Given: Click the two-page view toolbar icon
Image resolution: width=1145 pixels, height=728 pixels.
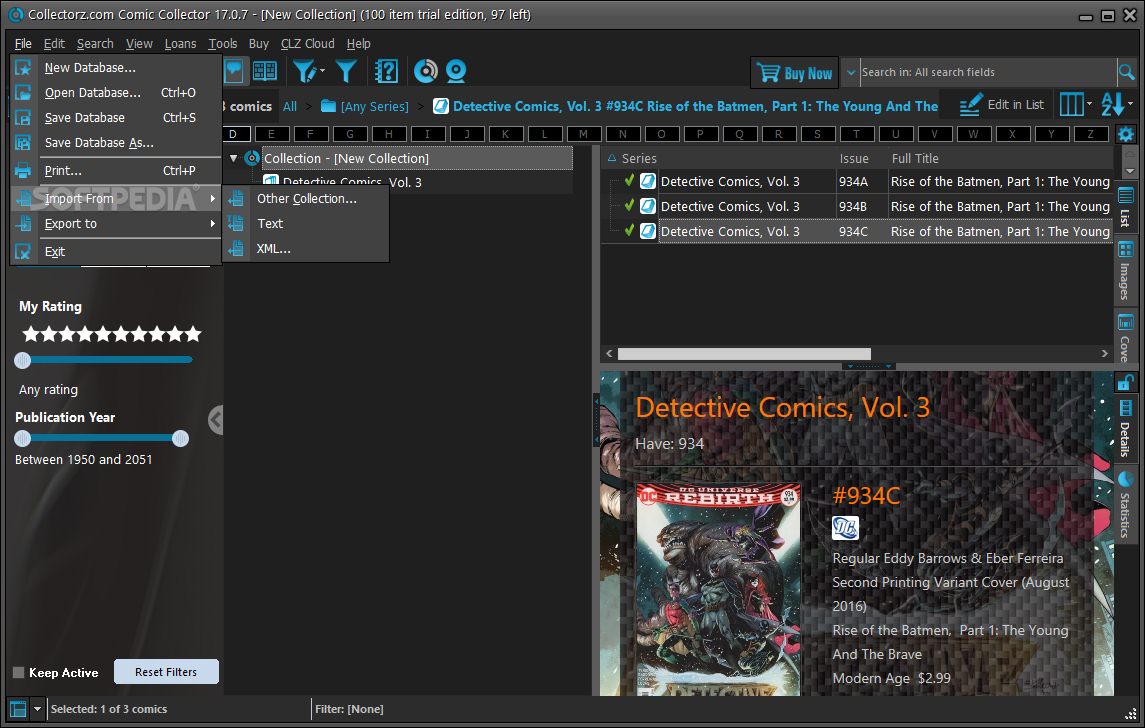Looking at the screenshot, I should point(264,71).
